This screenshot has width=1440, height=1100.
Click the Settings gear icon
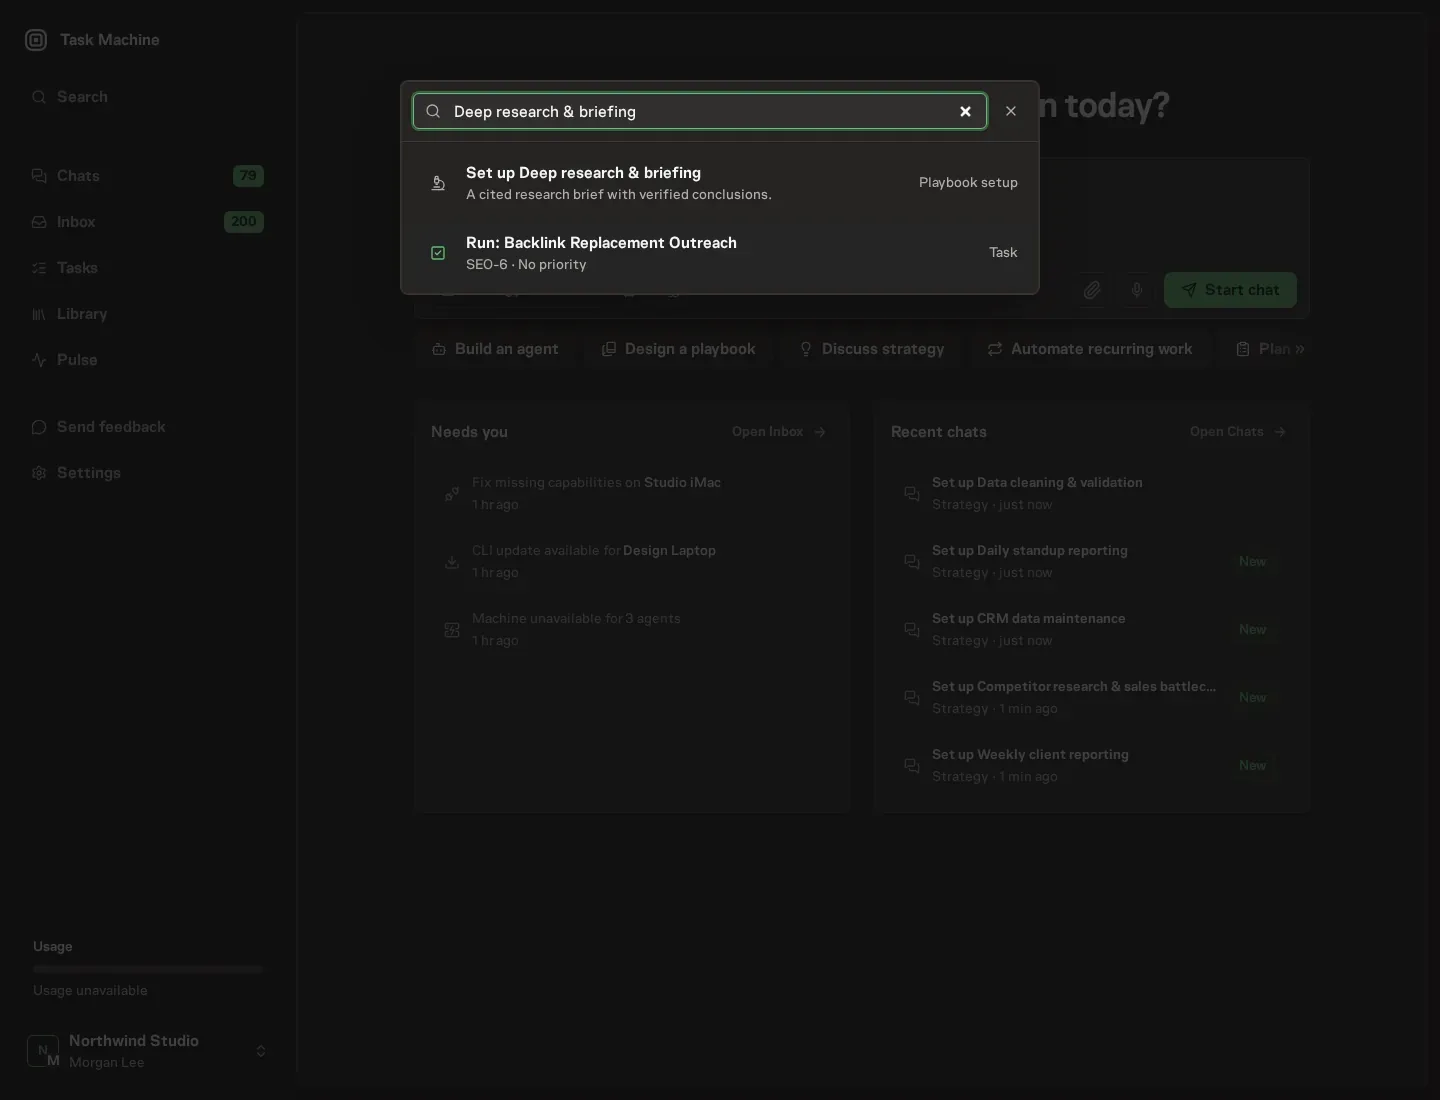click(x=39, y=473)
